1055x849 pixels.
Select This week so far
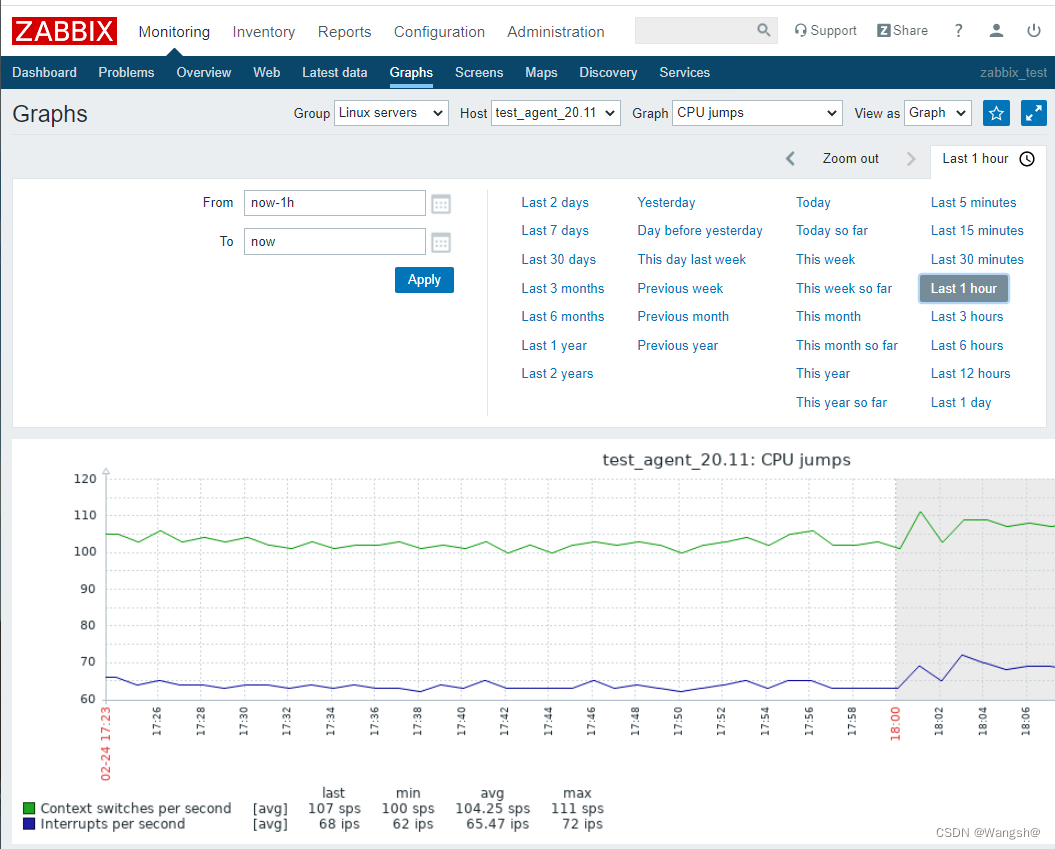pos(844,289)
